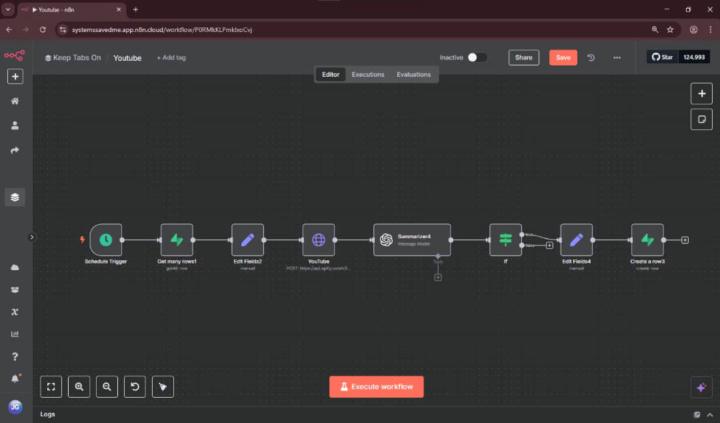This screenshot has width=720, height=423.
Task: Open the cloud admin panel icon
Action: tap(15, 267)
